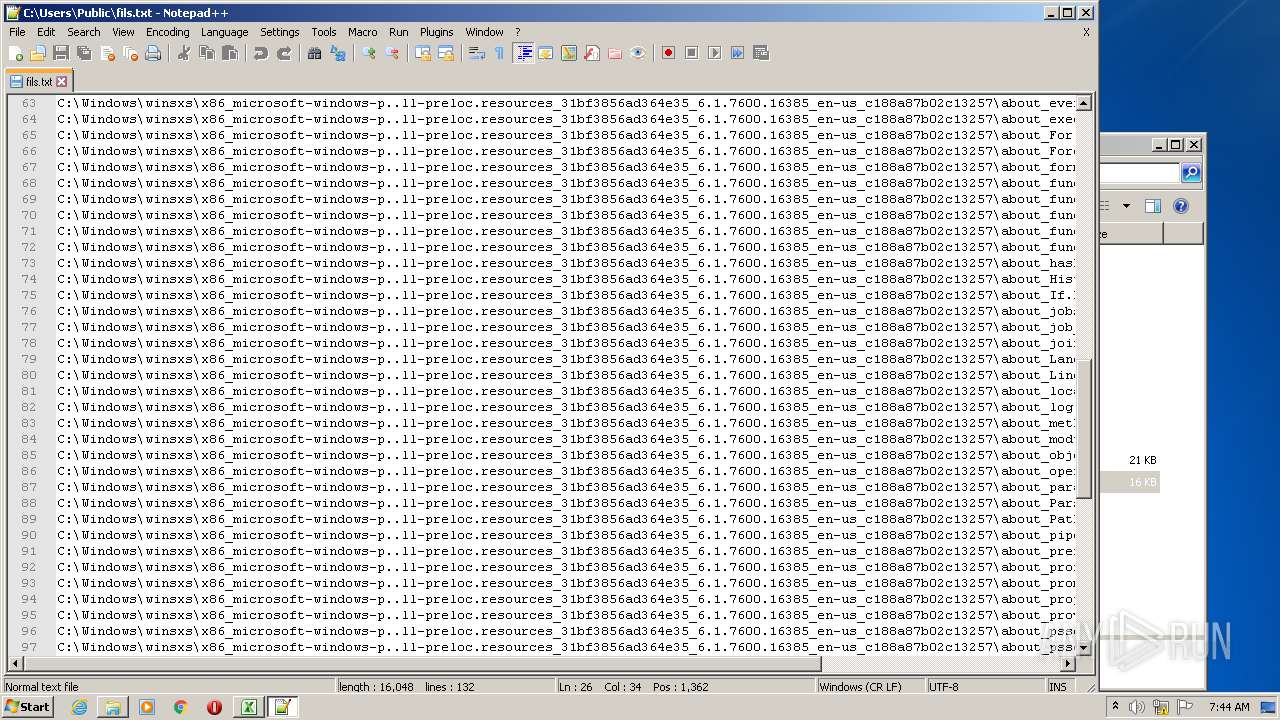Toggle word wrap

point(477,53)
